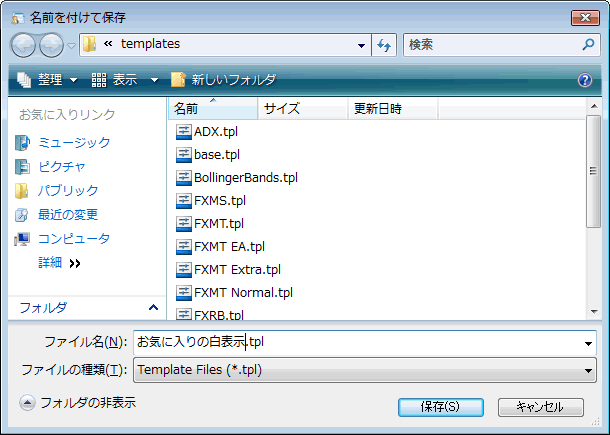Close the 名前を付けて保存 dialog
The image size is (610, 435).
click(x=585, y=18)
